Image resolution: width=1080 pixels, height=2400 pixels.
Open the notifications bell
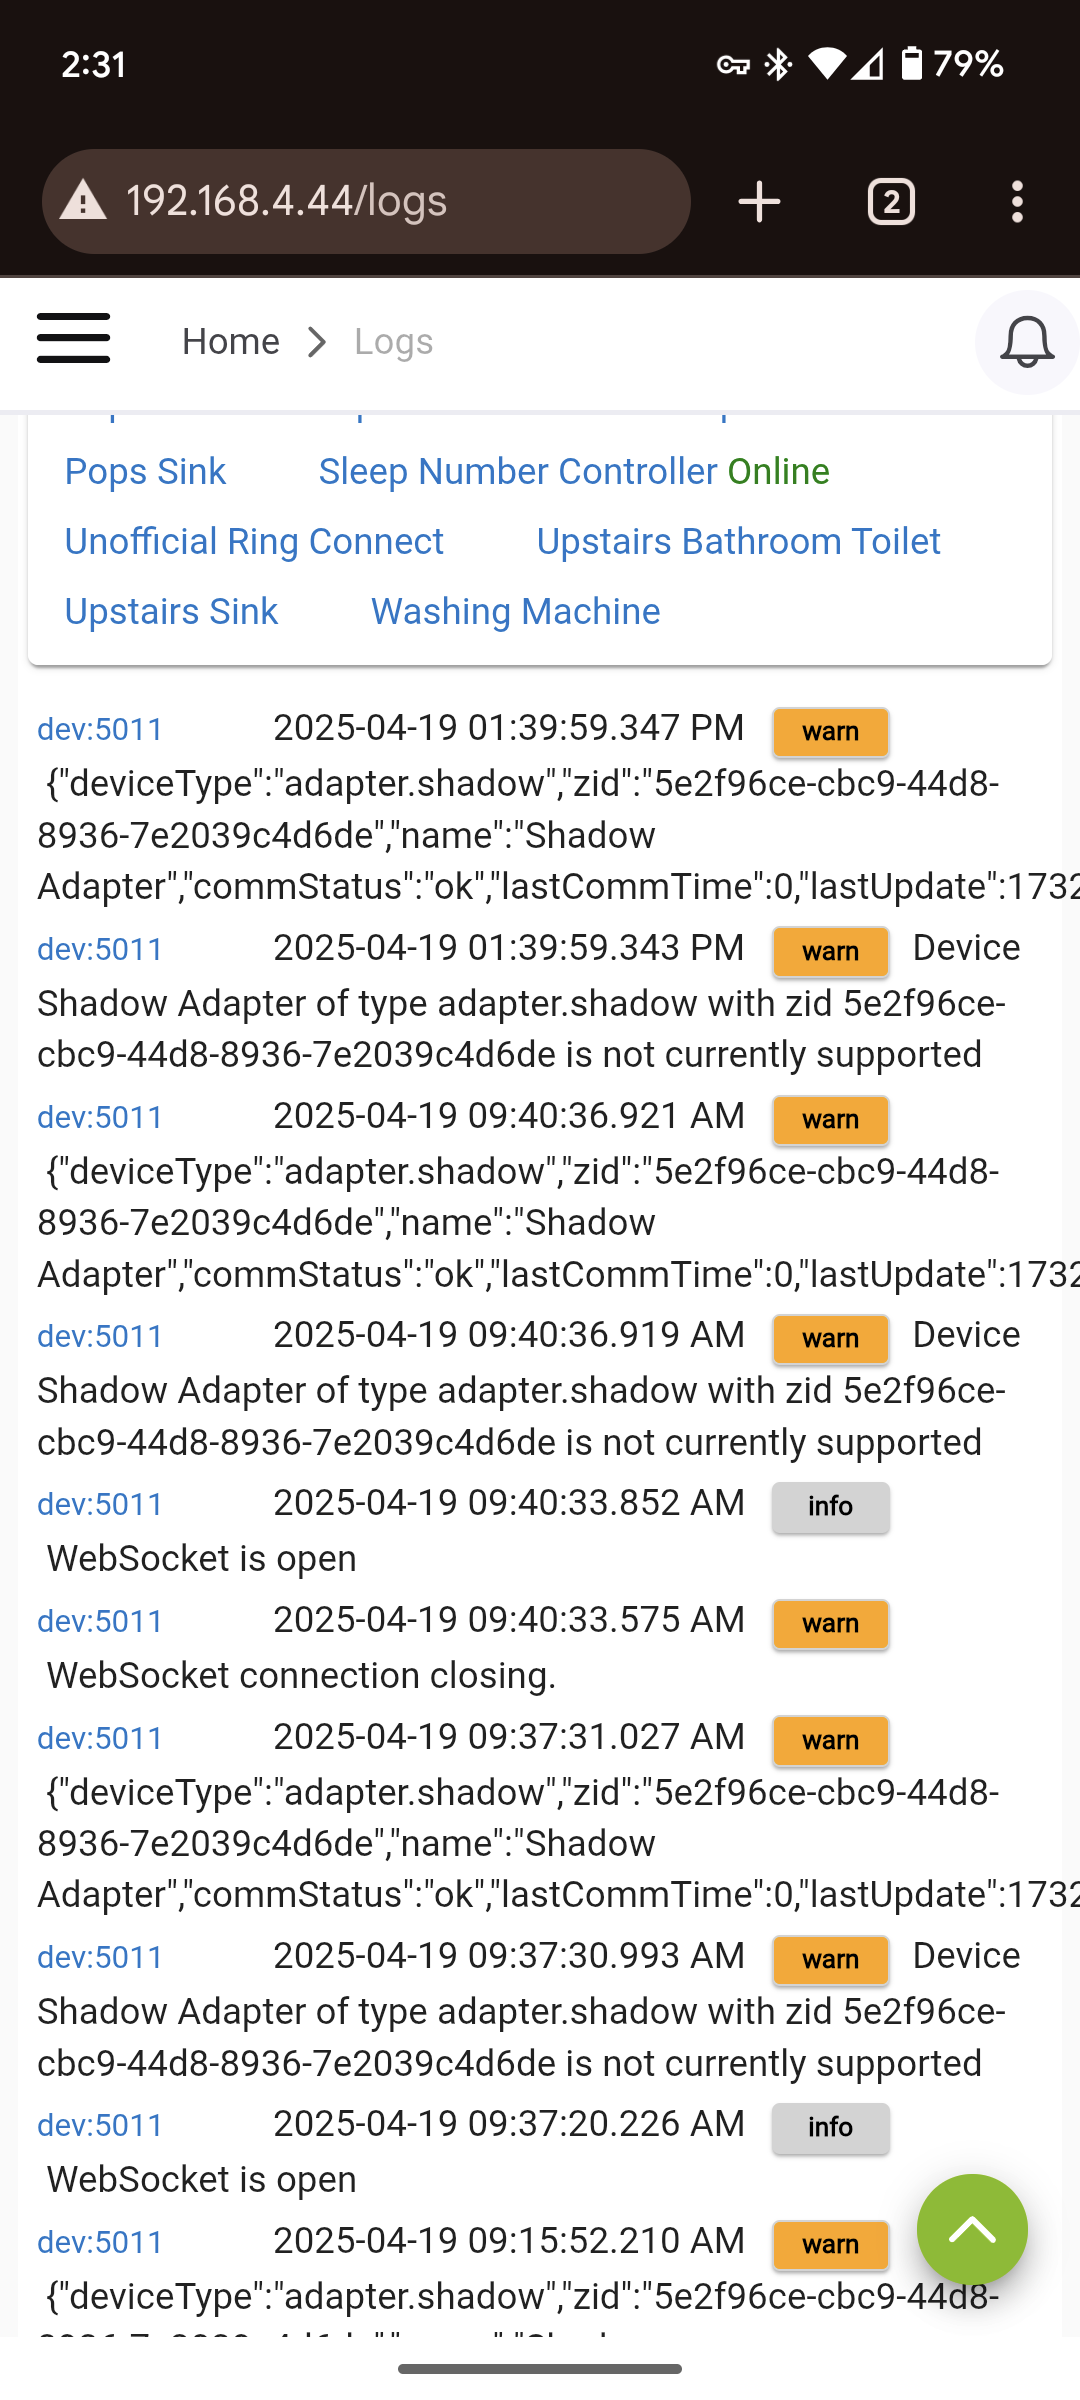[1027, 342]
